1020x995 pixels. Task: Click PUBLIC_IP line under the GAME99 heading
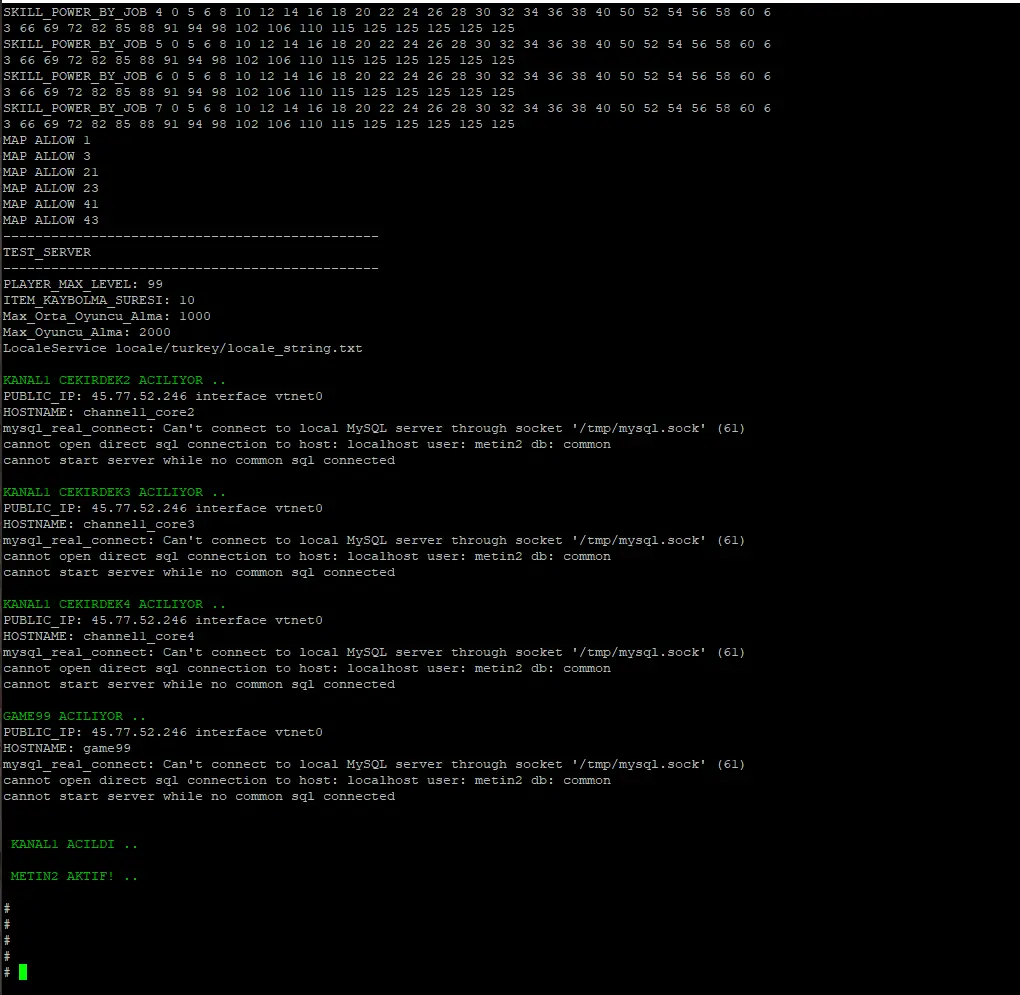163,732
